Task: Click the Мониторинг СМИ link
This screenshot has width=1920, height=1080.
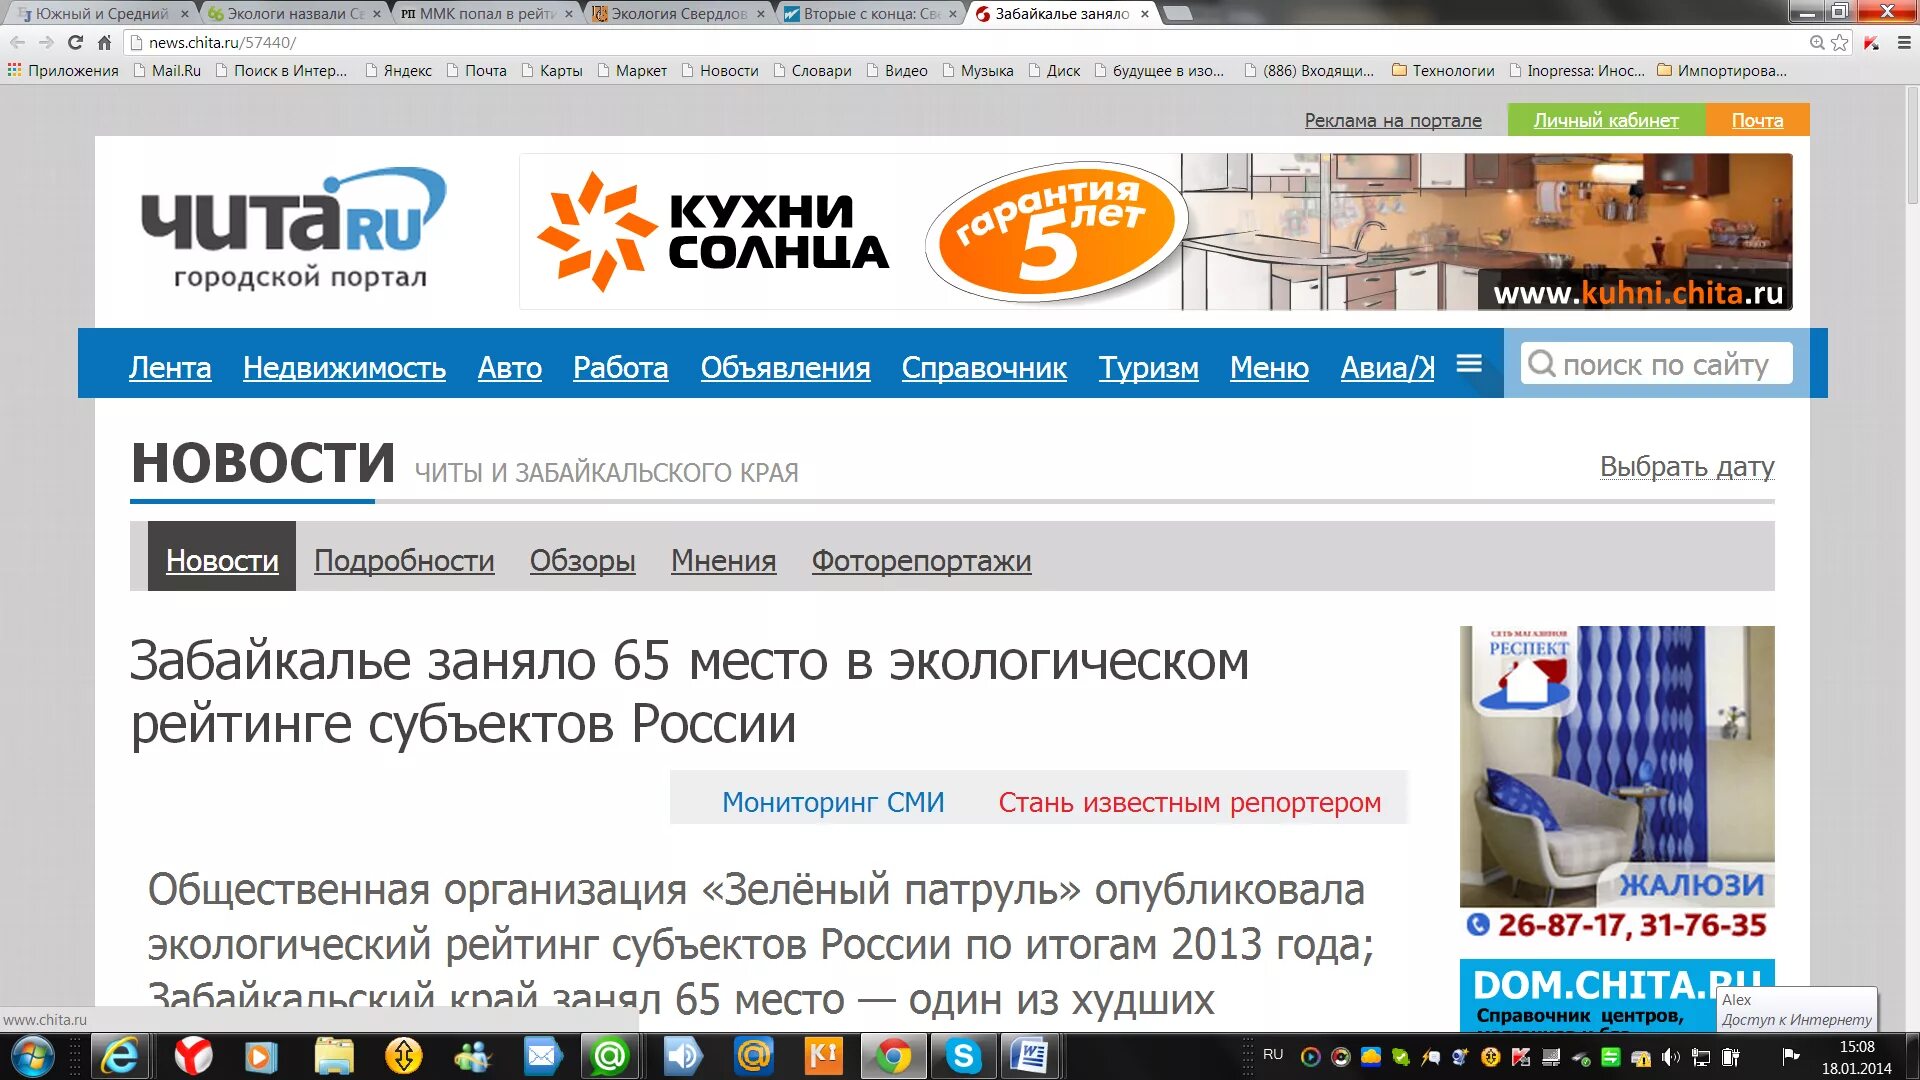Action: click(x=833, y=802)
